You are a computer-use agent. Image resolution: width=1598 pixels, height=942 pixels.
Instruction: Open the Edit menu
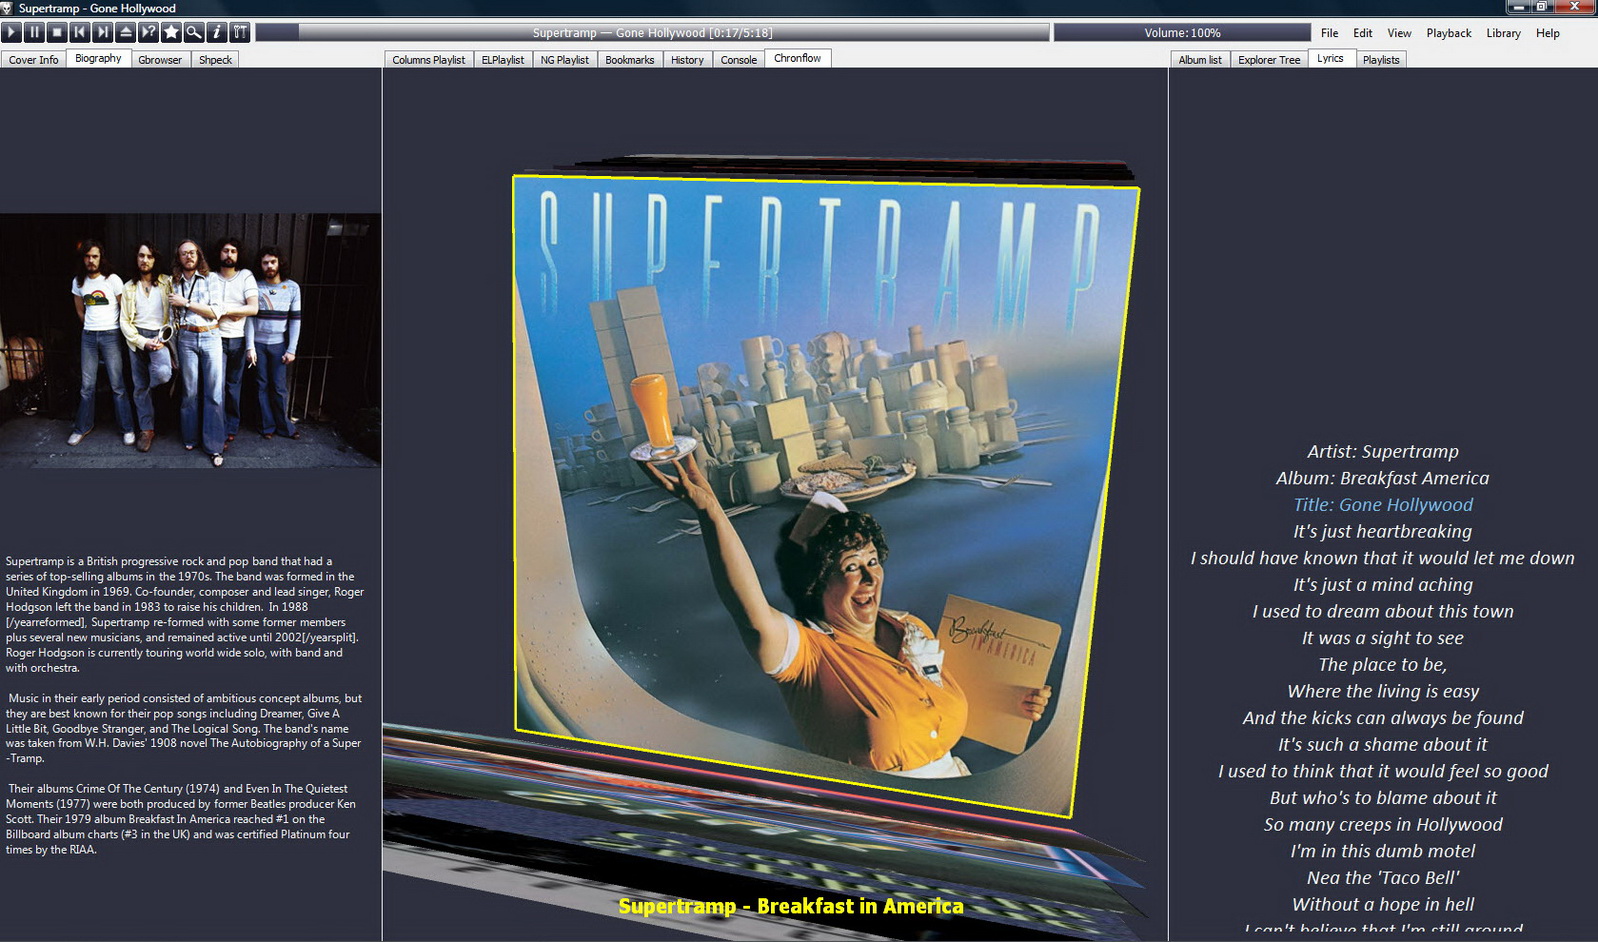click(1363, 33)
